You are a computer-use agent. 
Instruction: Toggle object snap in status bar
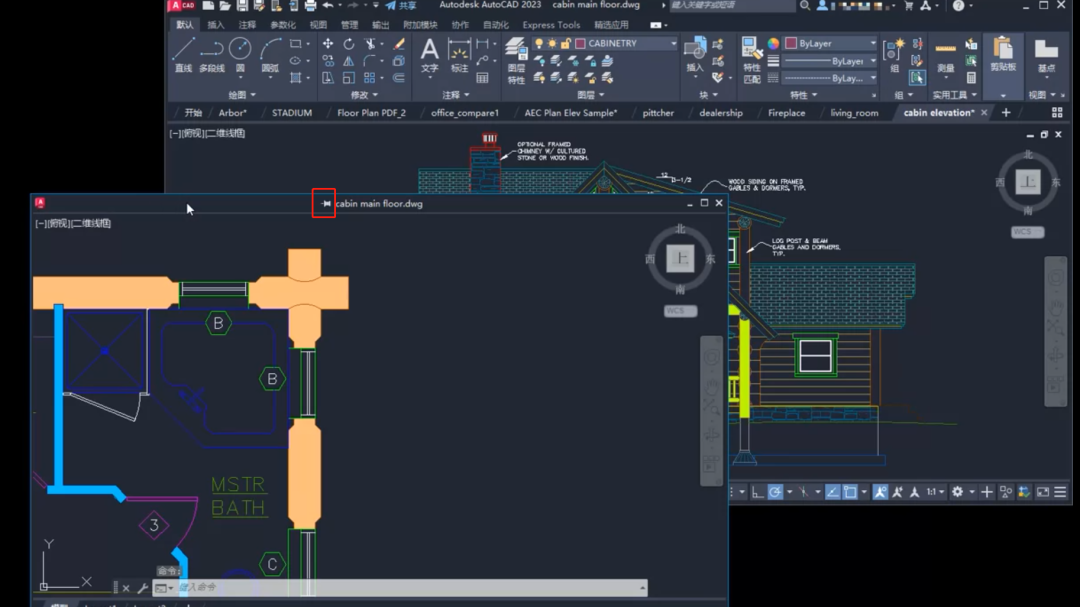[x=849, y=492]
